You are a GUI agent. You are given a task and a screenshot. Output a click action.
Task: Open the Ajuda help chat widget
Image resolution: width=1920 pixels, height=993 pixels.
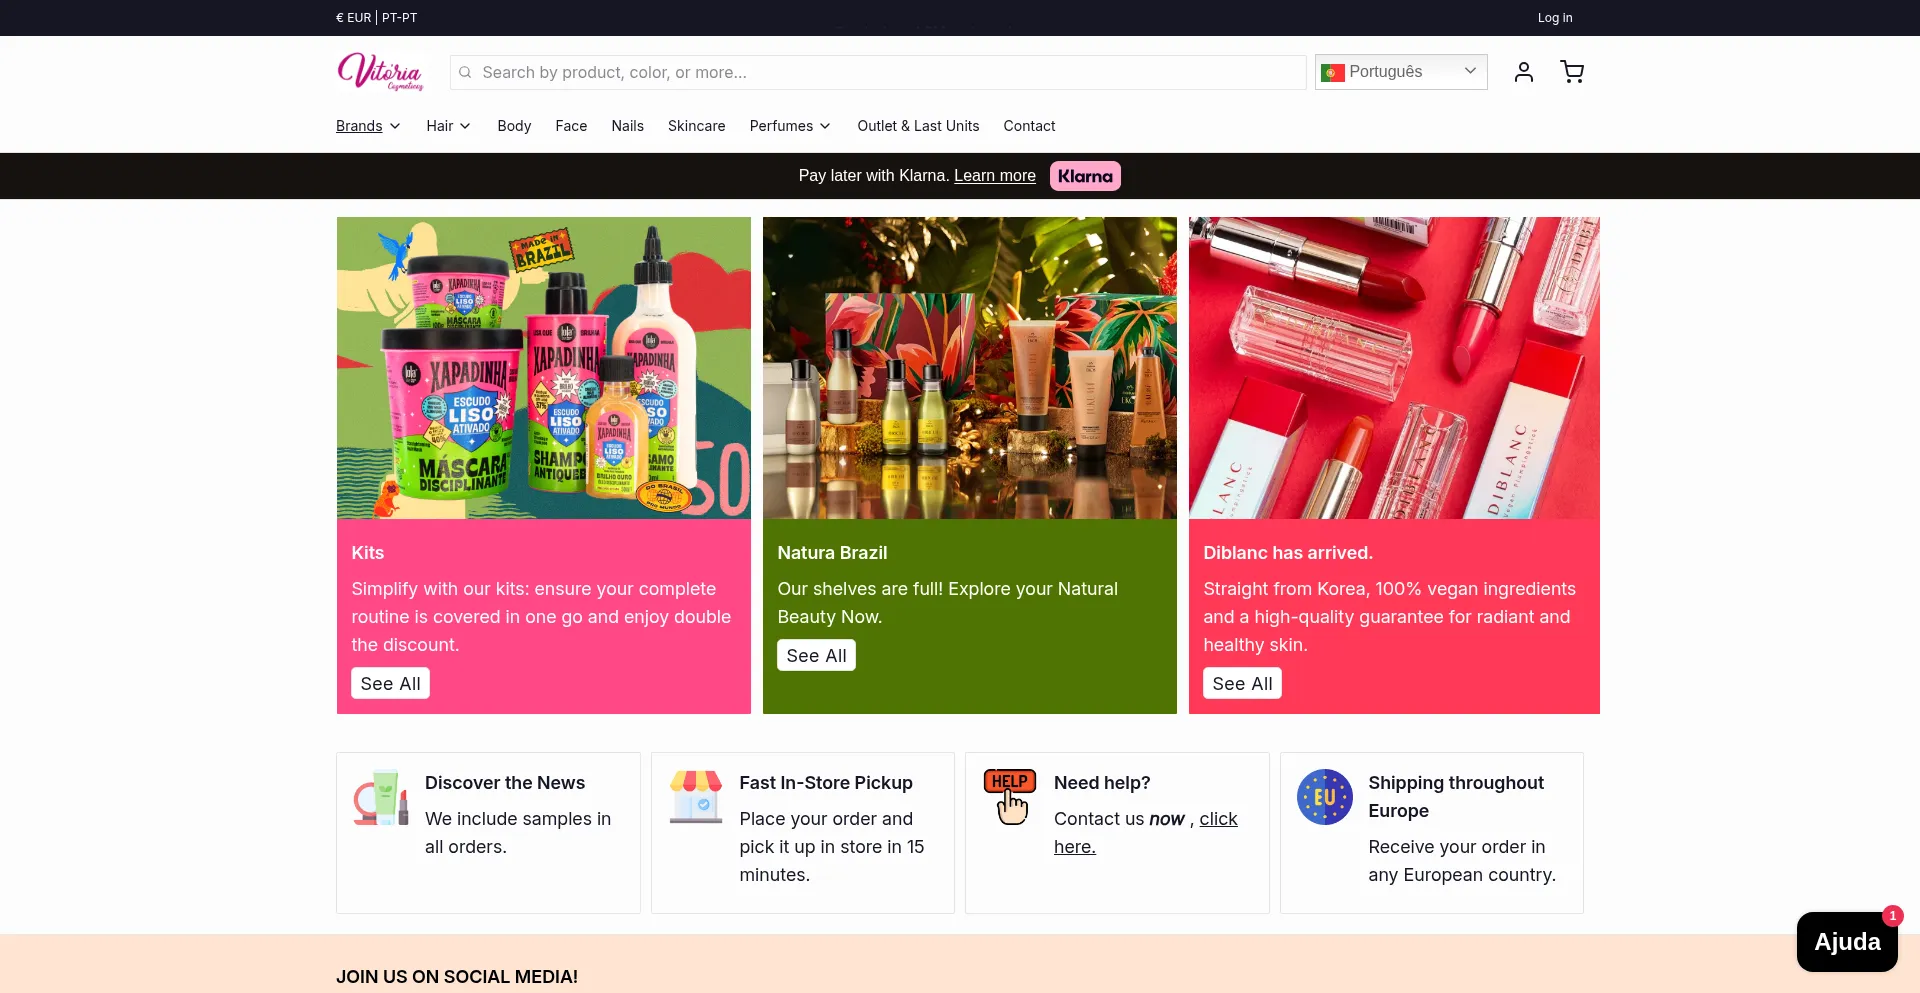pyautogui.click(x=1847, y=942)
